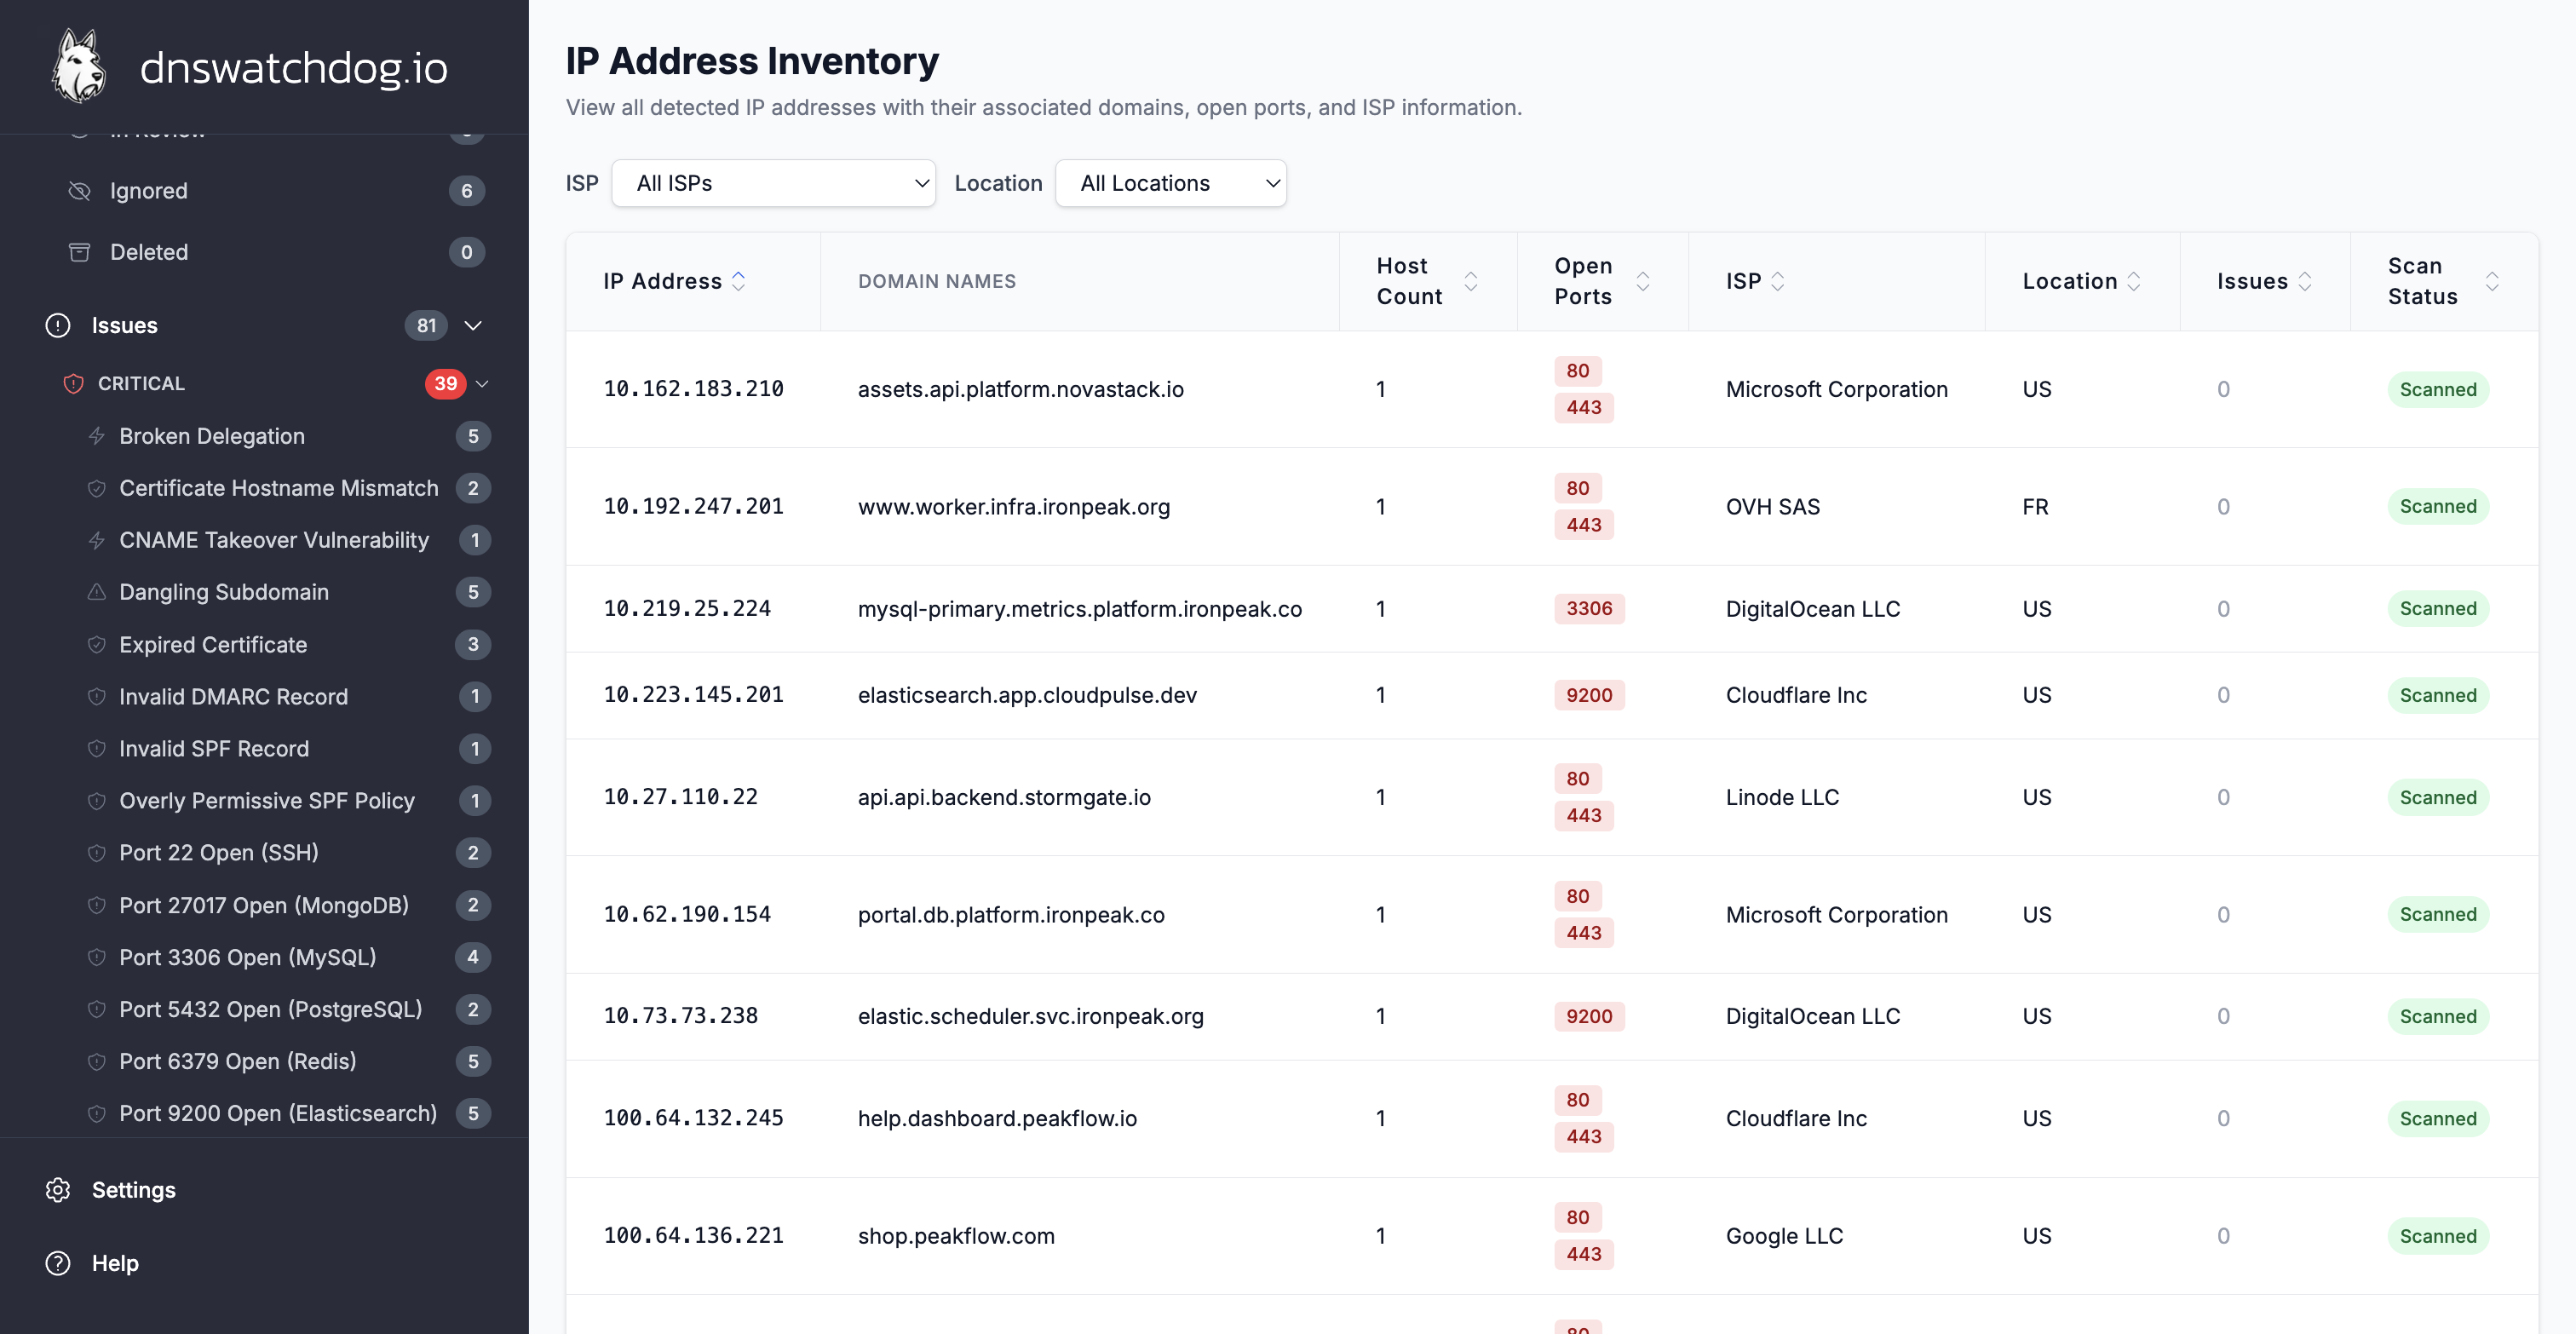Sort by Location column arrows

point(2133,281)
